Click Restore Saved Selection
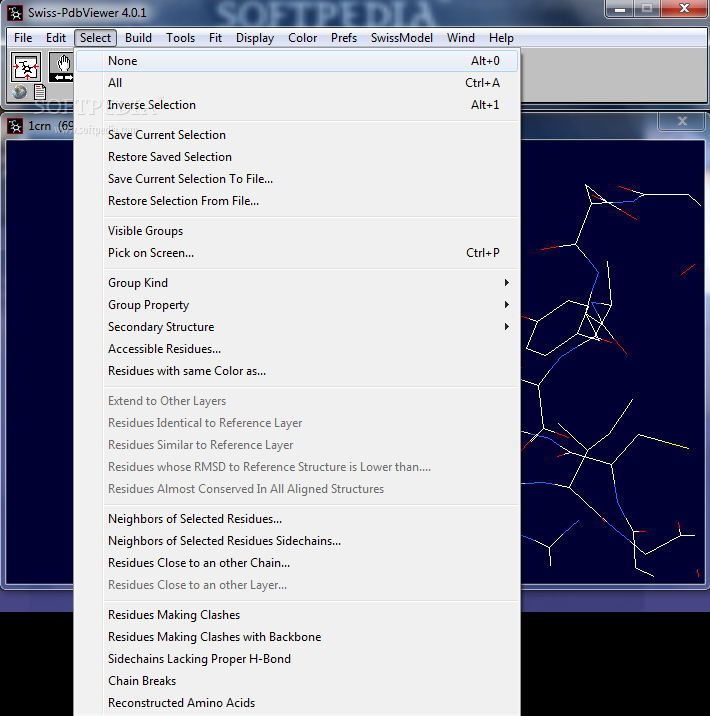710x716 pixels. [x=297, y=157]
